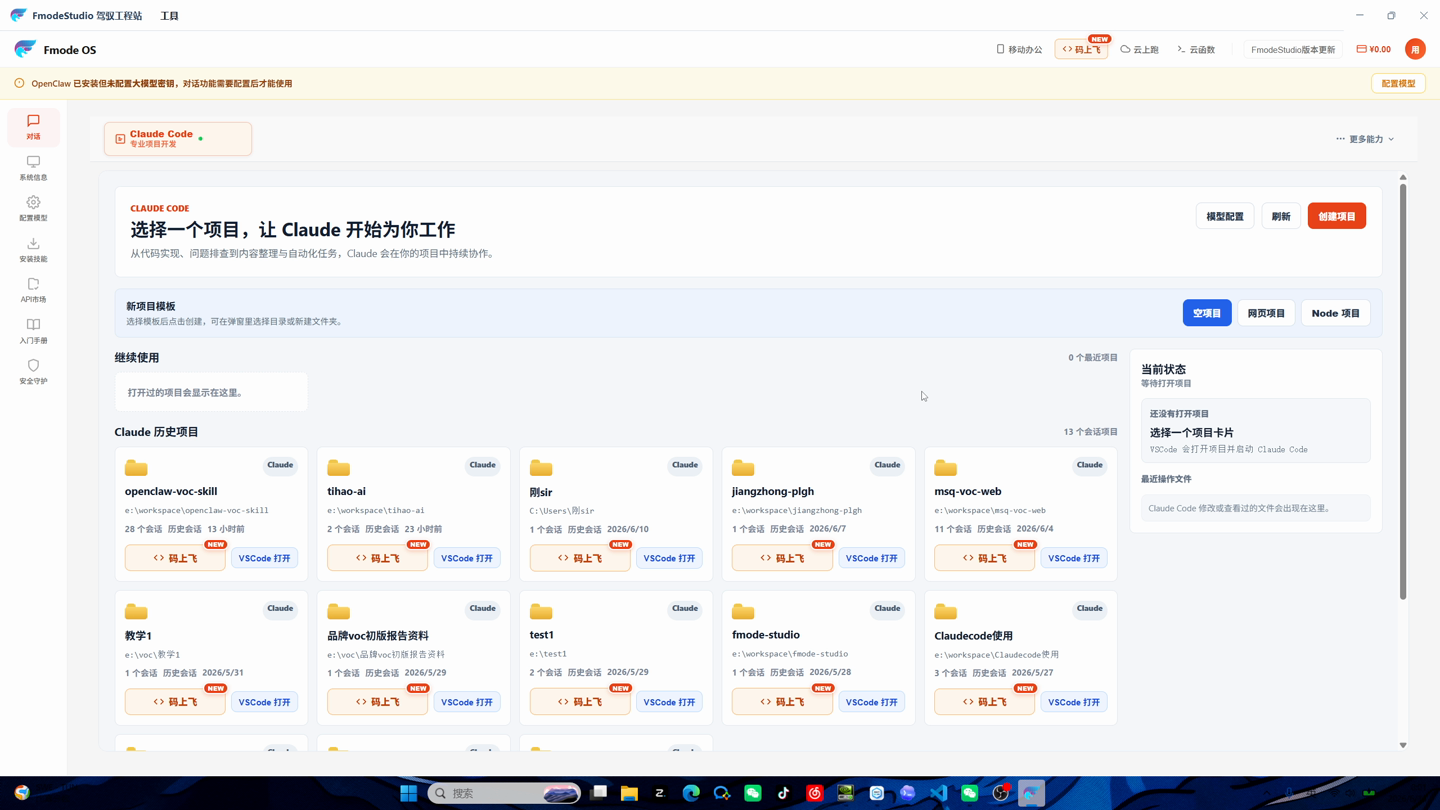Click folder icon of tihao-ai project

pos(339,468)
